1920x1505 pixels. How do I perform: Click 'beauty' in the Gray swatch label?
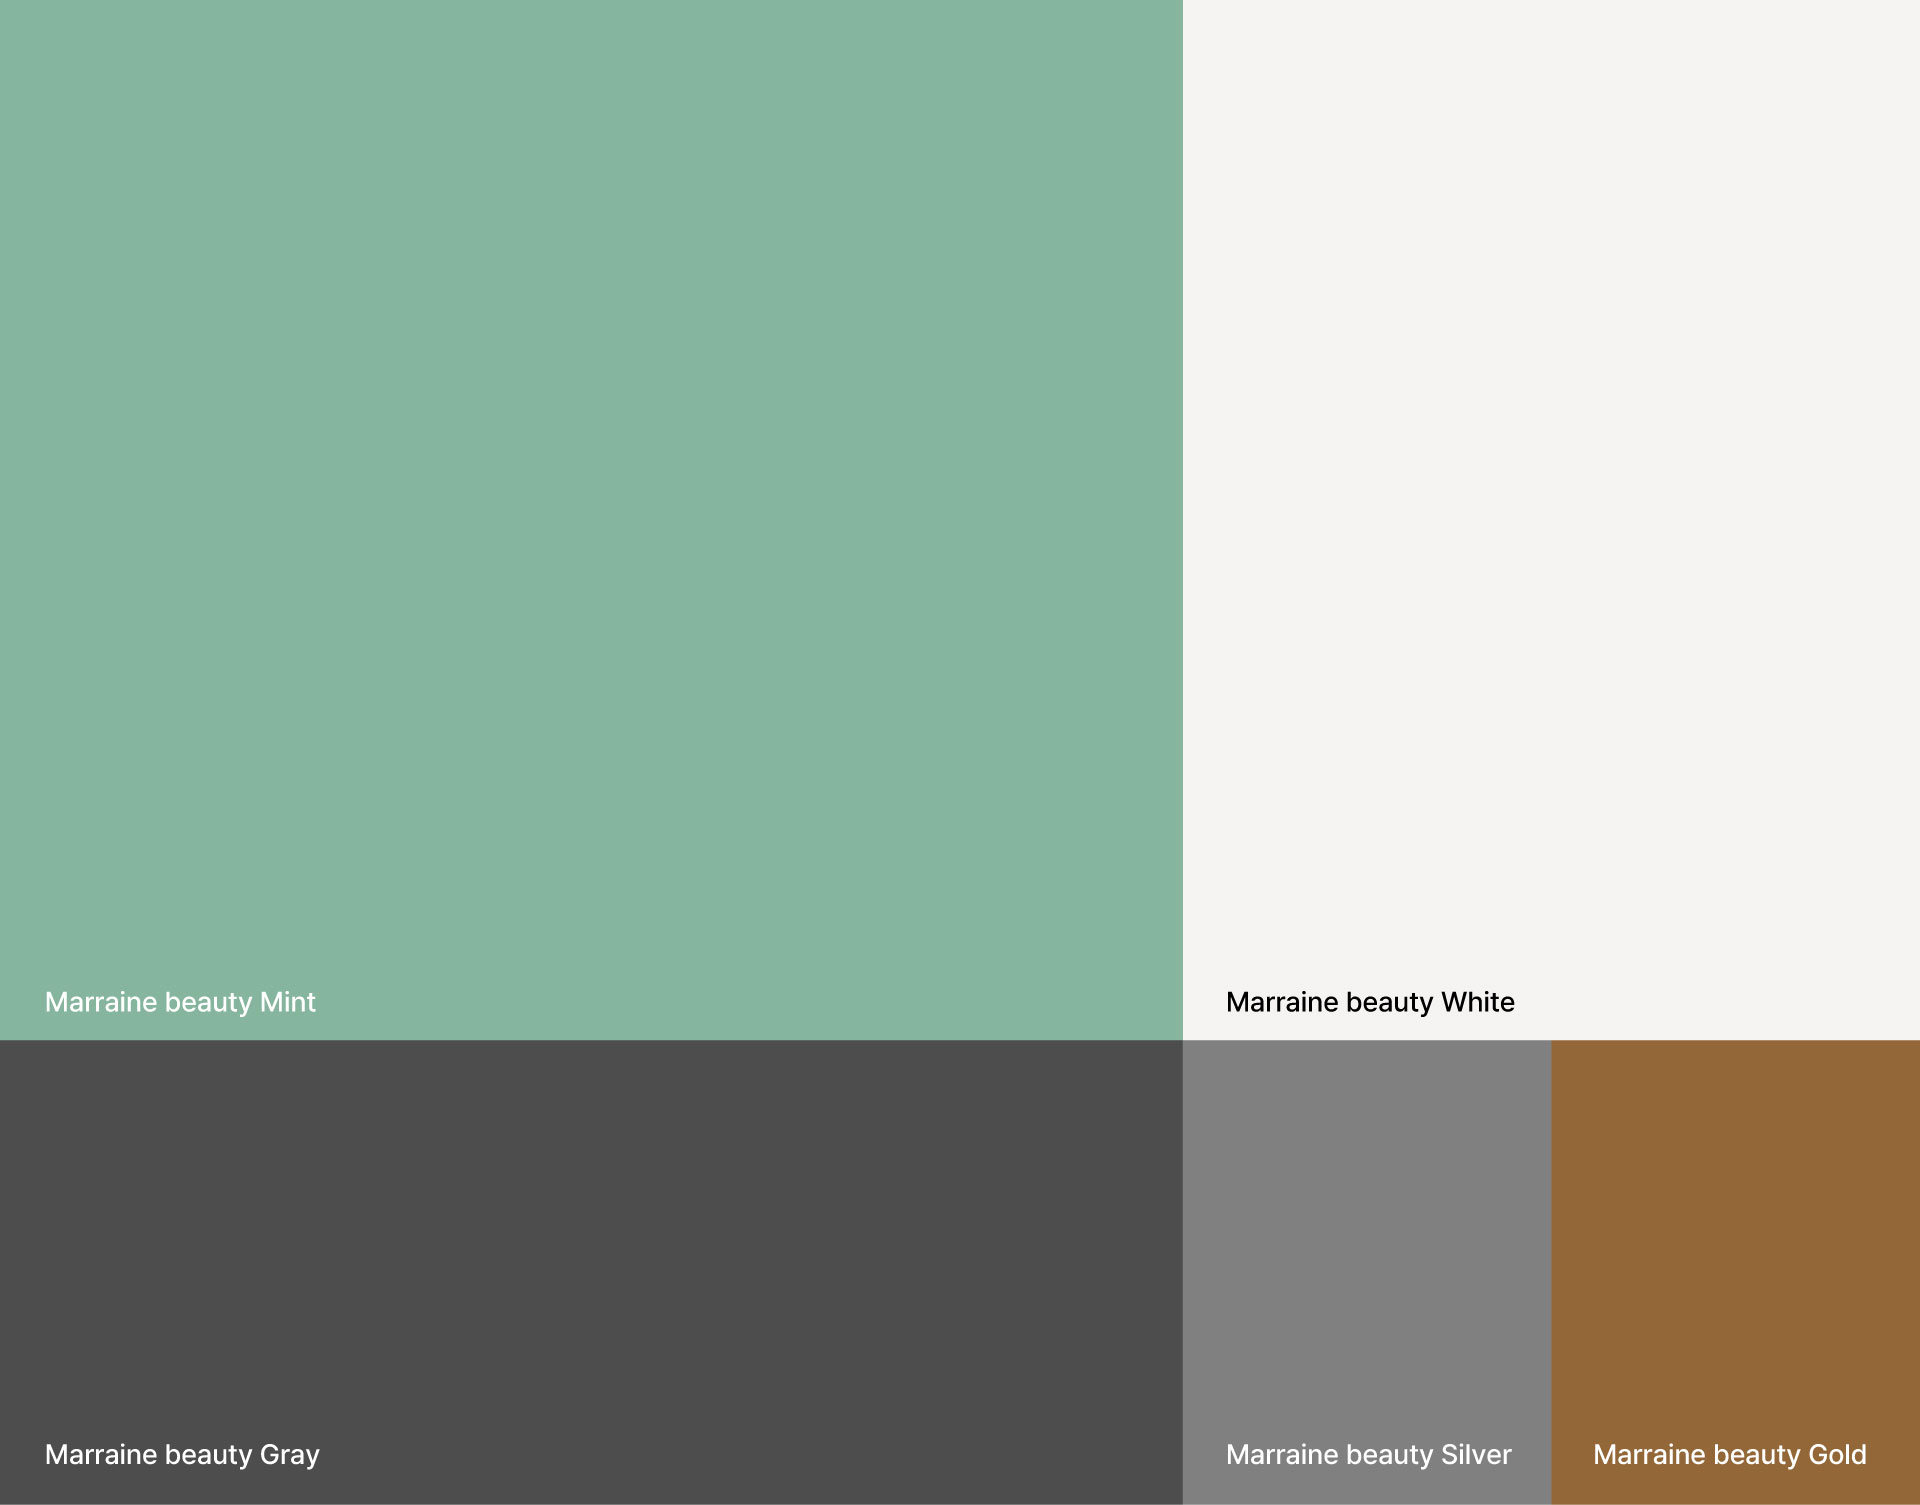(208, 1455)
